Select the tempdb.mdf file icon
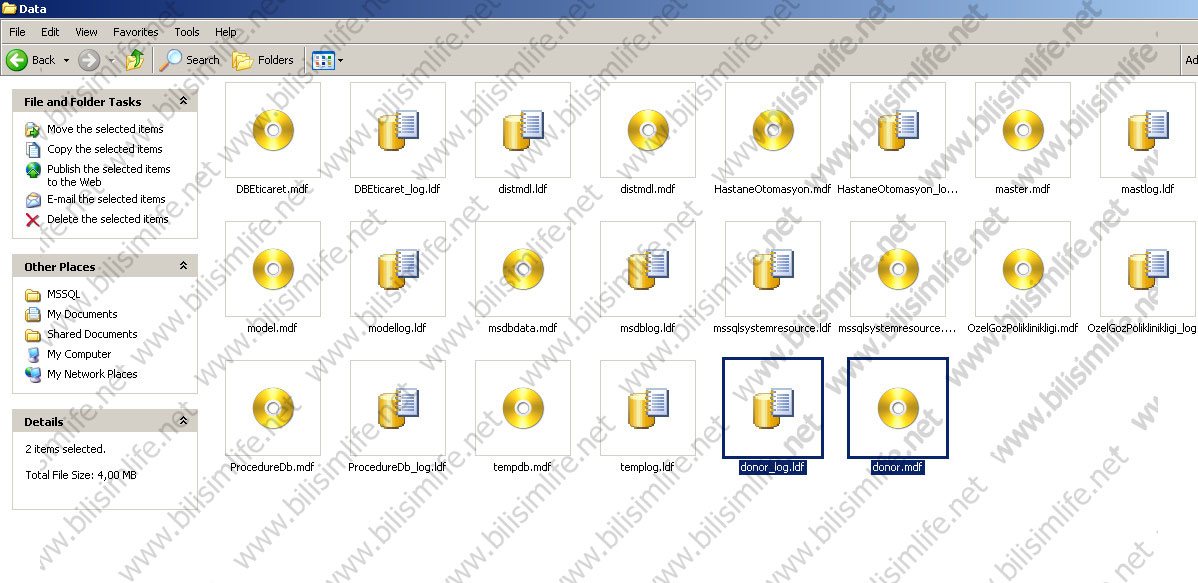This screenshot has width=1198, height=583. click(522, 408)
